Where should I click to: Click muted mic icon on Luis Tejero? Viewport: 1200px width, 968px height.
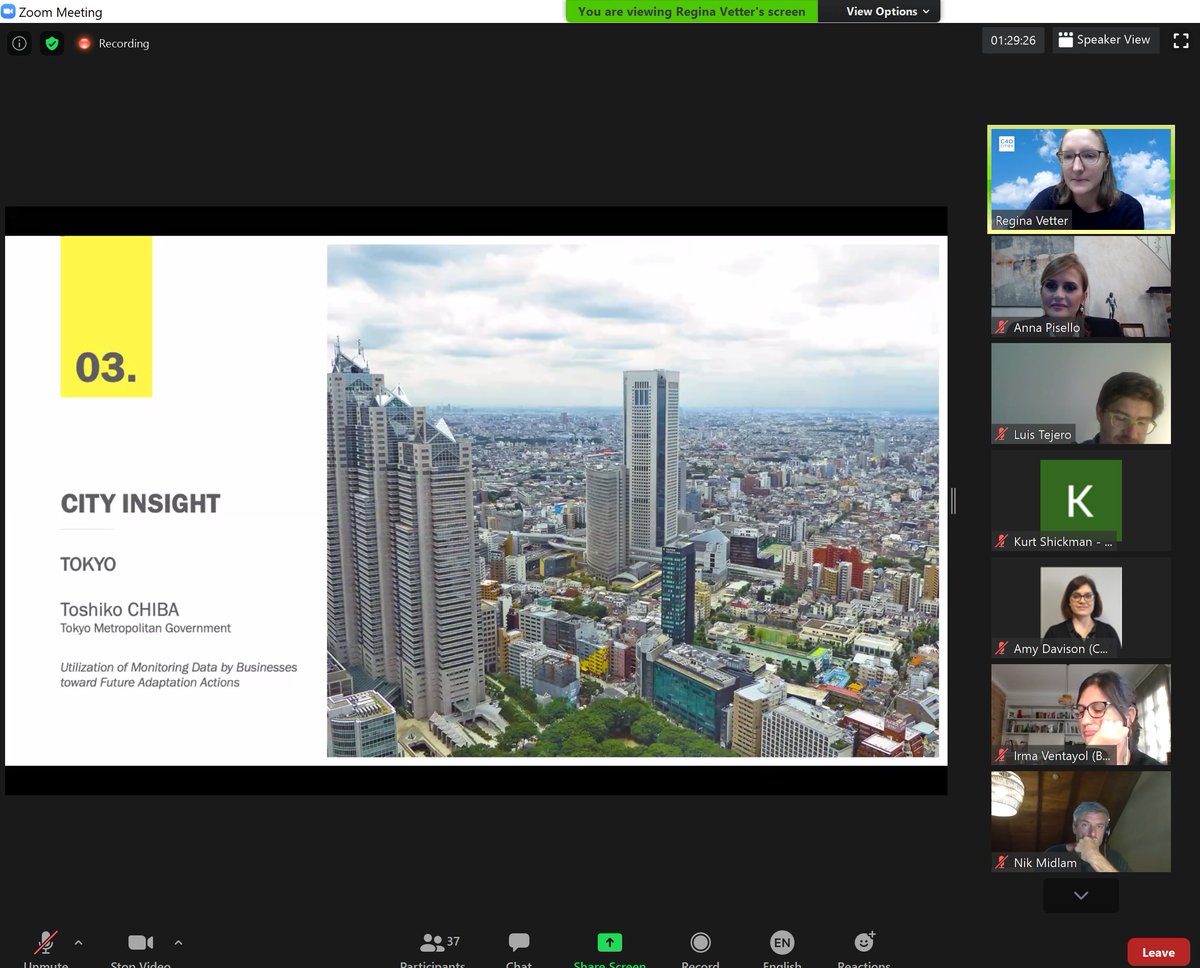point(1001,434)
